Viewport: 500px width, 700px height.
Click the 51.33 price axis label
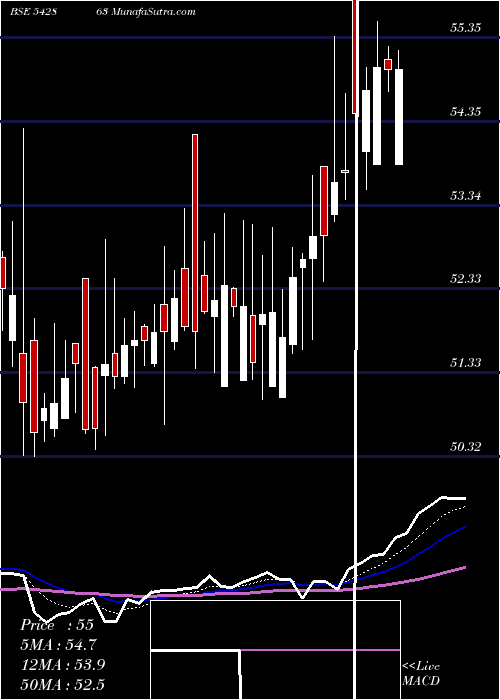pos(465,362)
